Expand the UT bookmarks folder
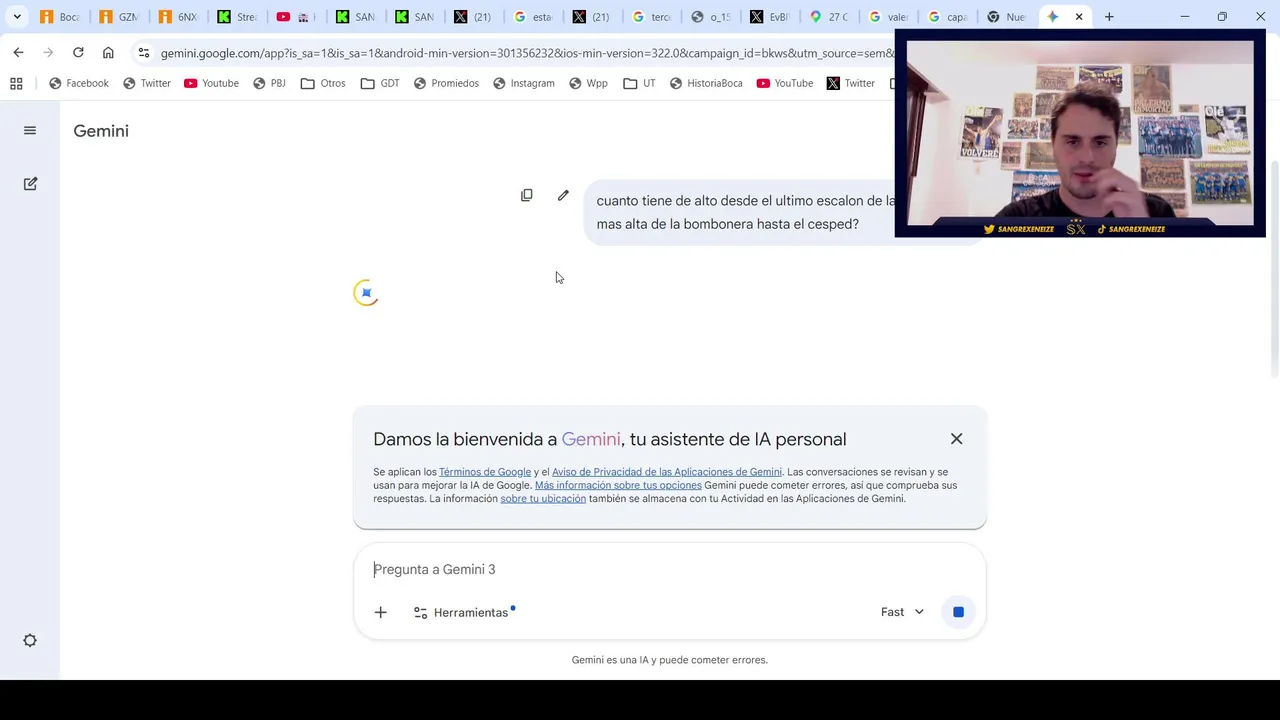Image resolution: width=1280 pixels, height=720 pixels. coord(639,83)
